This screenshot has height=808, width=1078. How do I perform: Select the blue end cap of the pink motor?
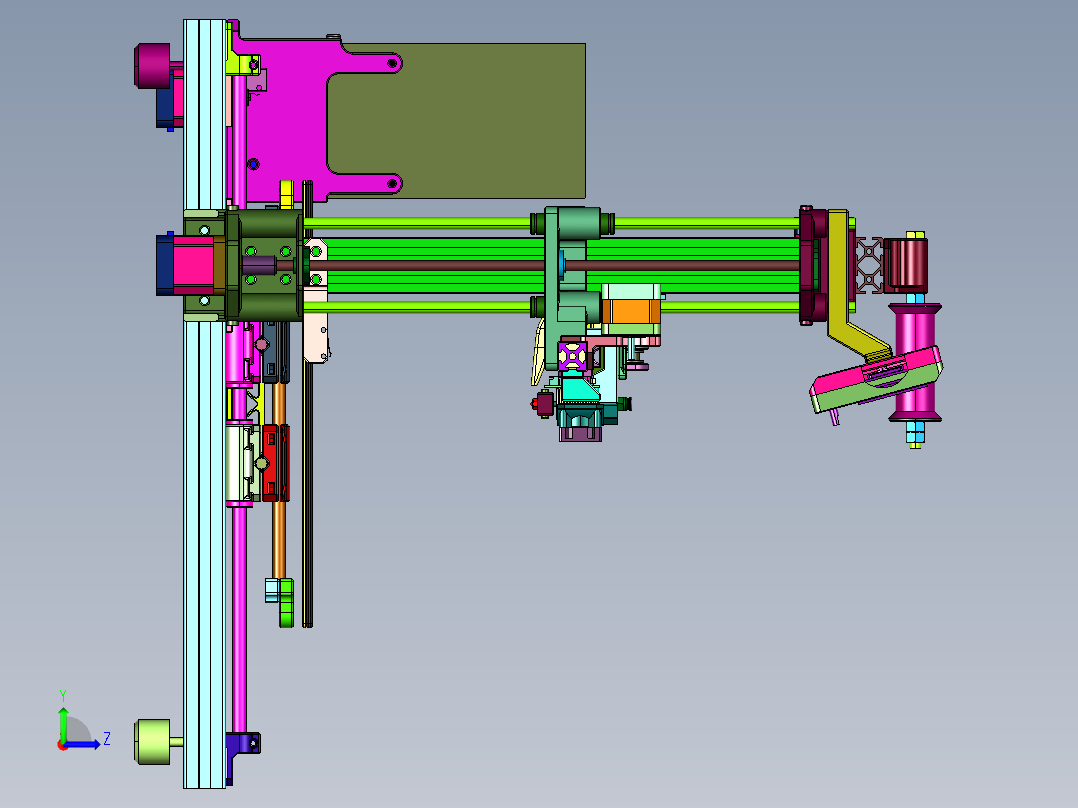click(x=164, y=265)
